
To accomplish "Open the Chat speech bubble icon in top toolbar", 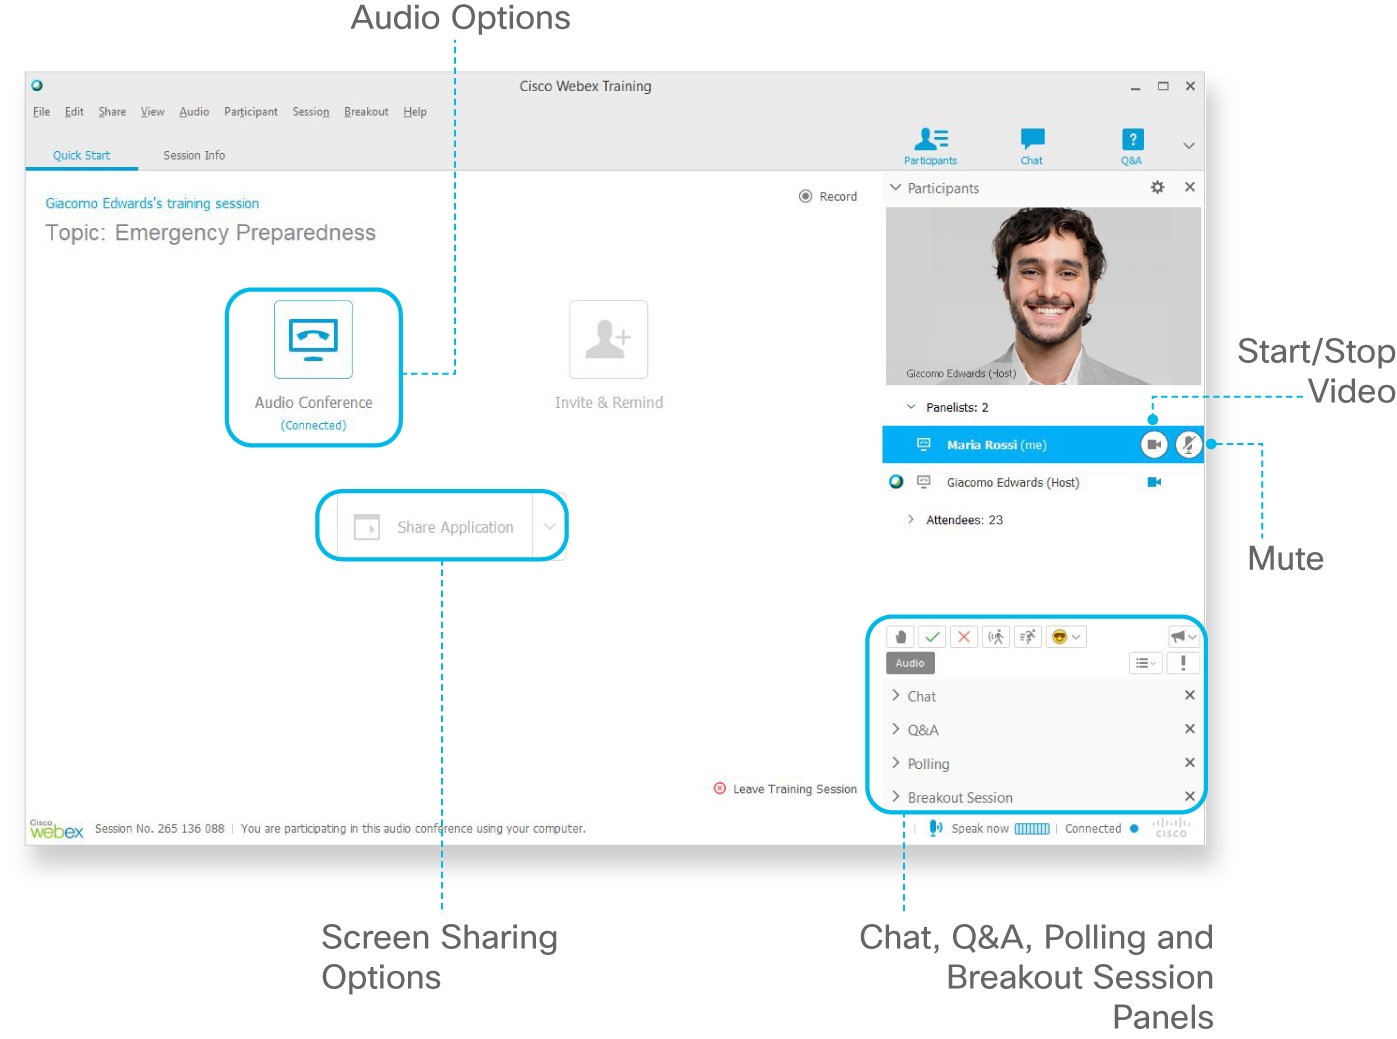I will pyautogui.click(x=1032, y=139).
